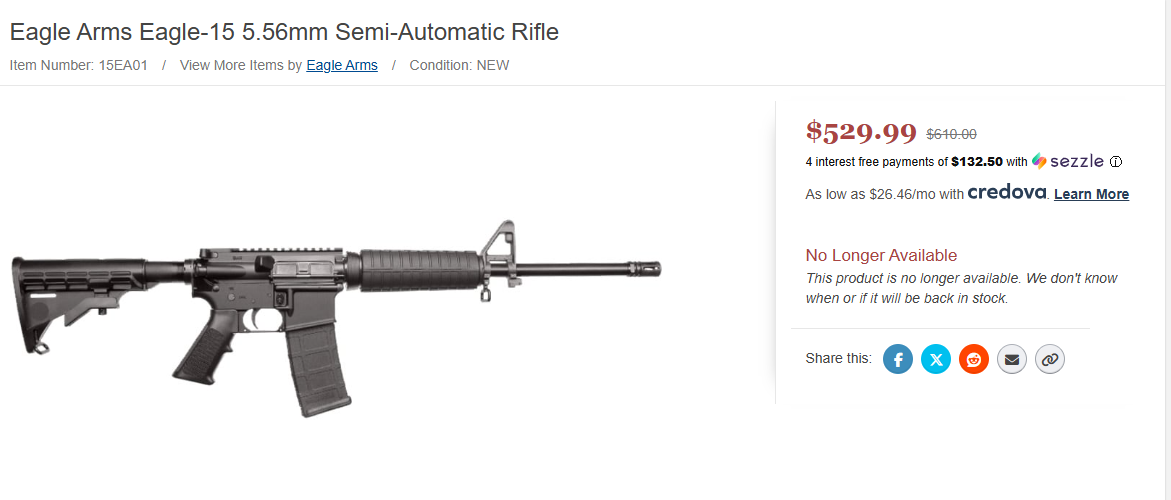Share this rifle on Facebook

click(x=898, y=358)
